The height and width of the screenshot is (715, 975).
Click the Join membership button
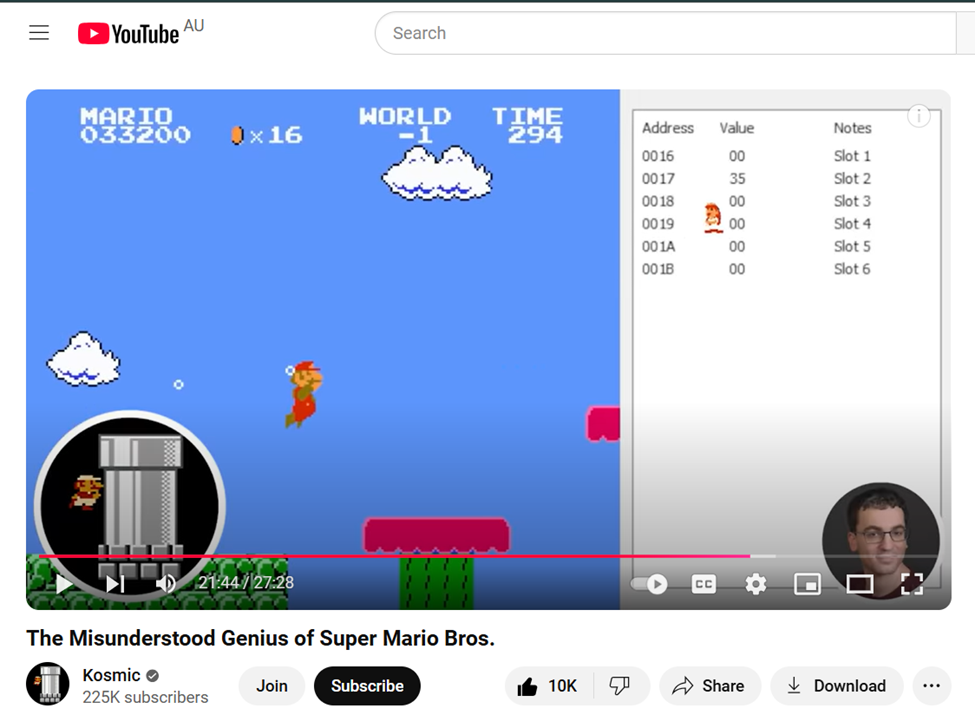tap(272, 686)
